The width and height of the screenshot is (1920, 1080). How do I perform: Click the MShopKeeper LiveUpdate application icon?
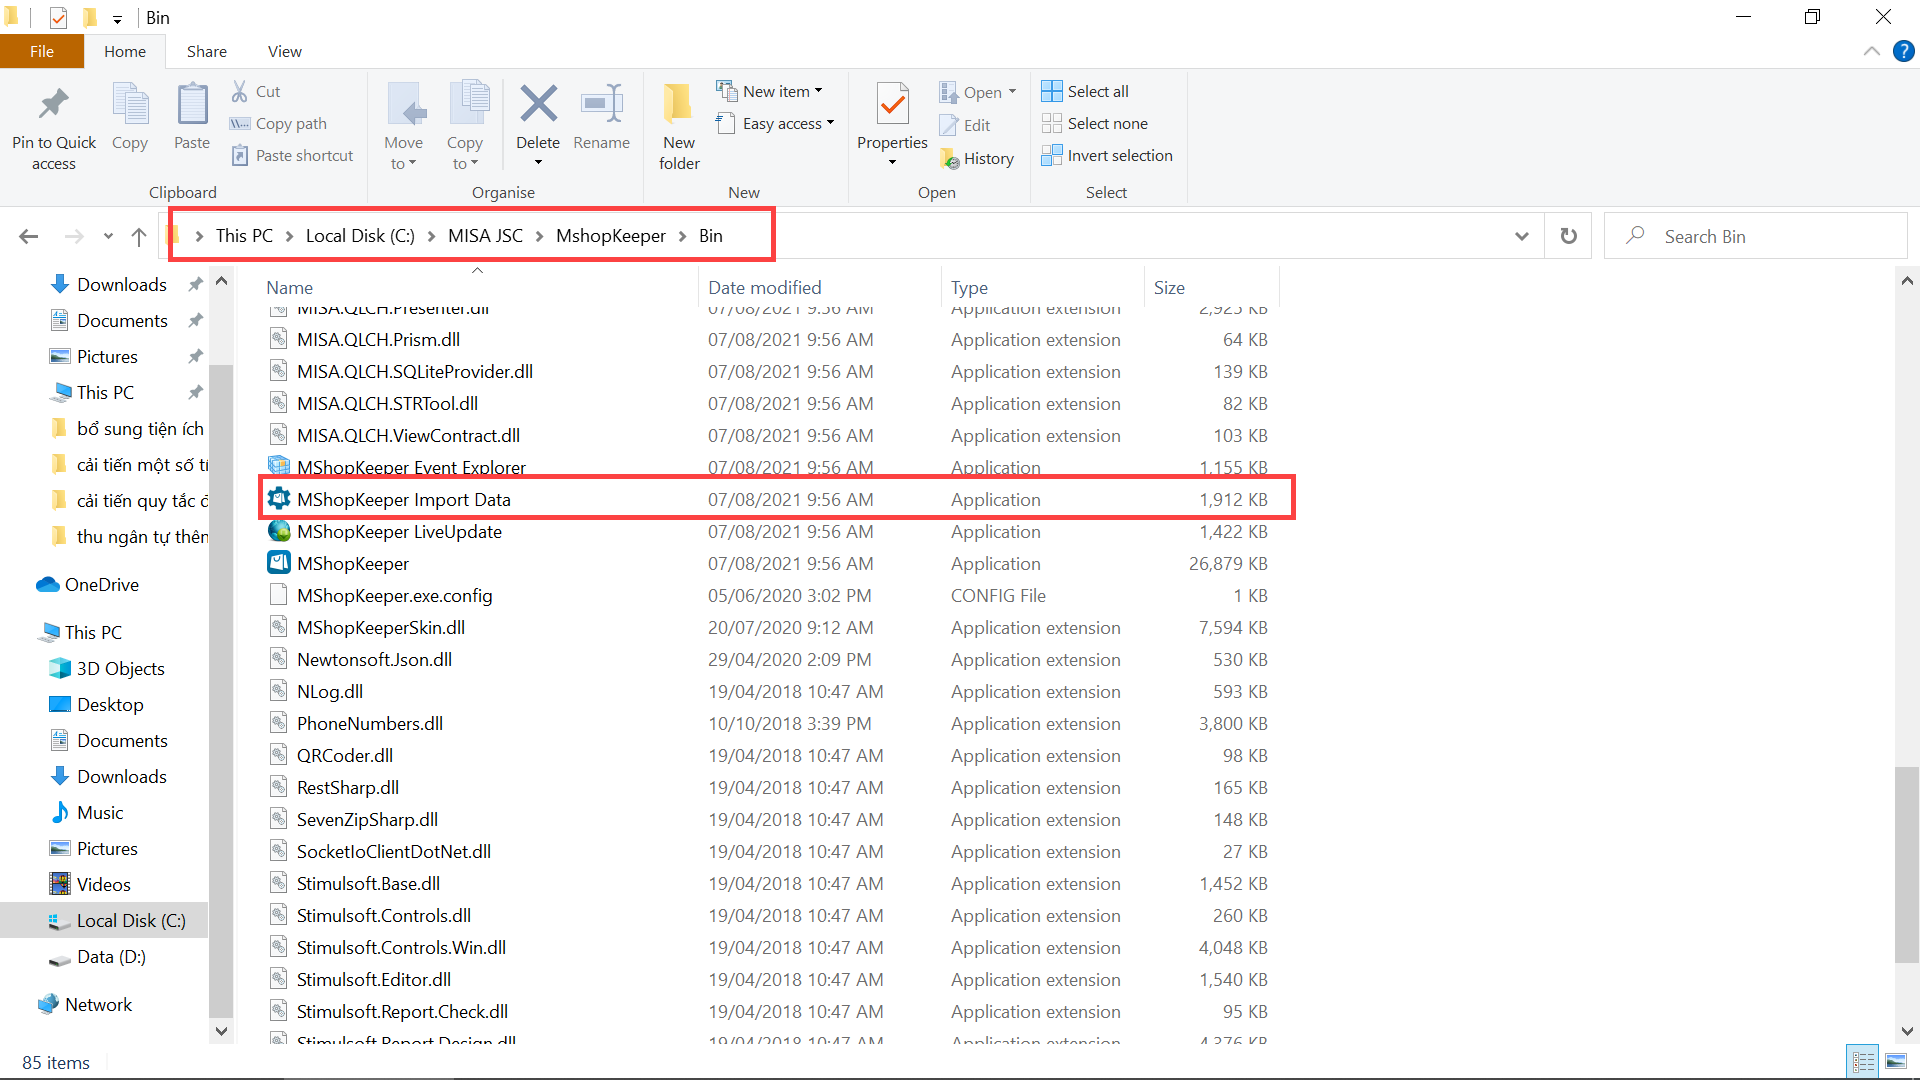[x=279, y=531]
